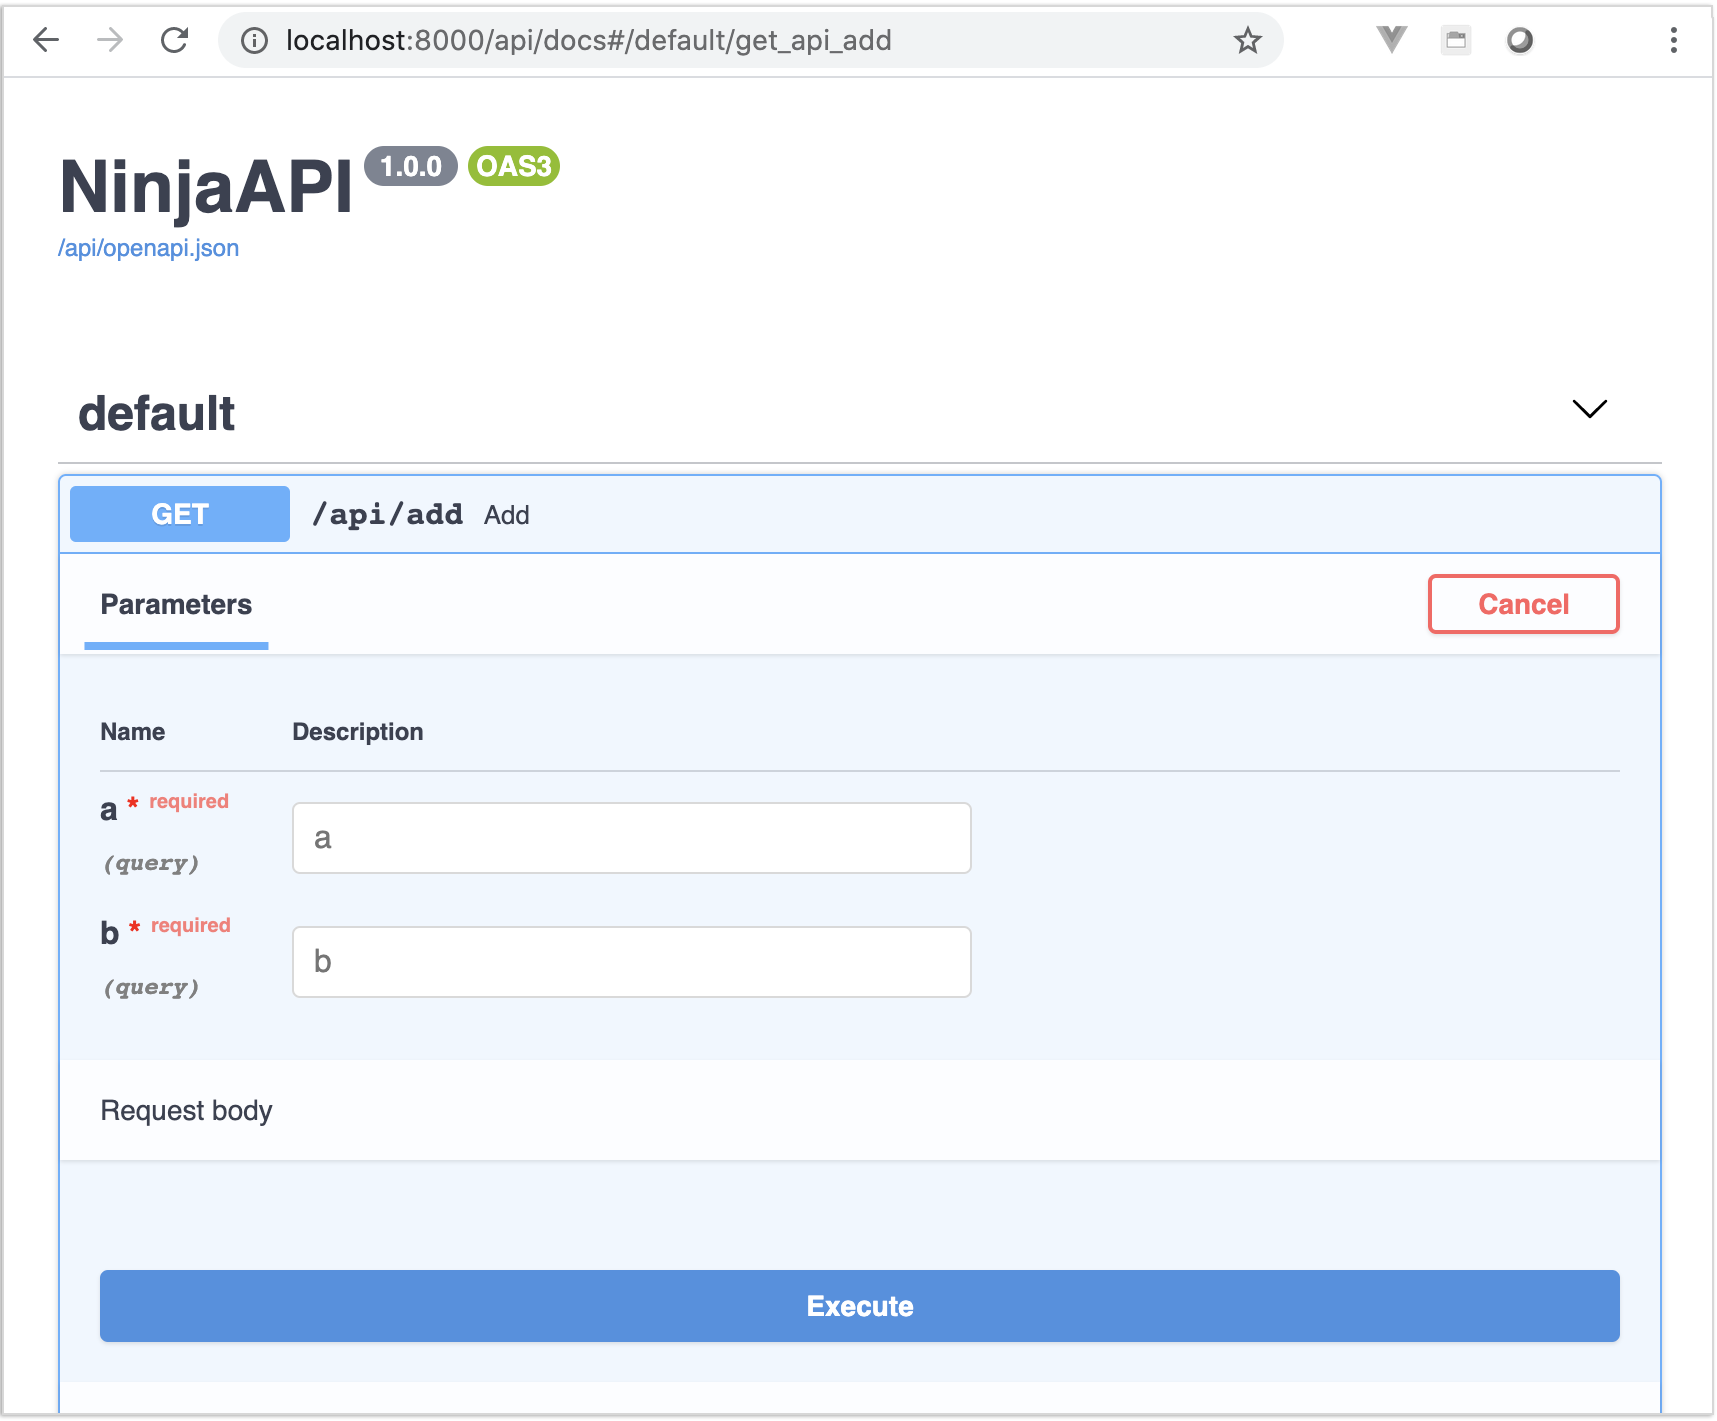Reload the current page
Screen dimensions: 1717x1421
pyautogui.click(x=174, y=41)
